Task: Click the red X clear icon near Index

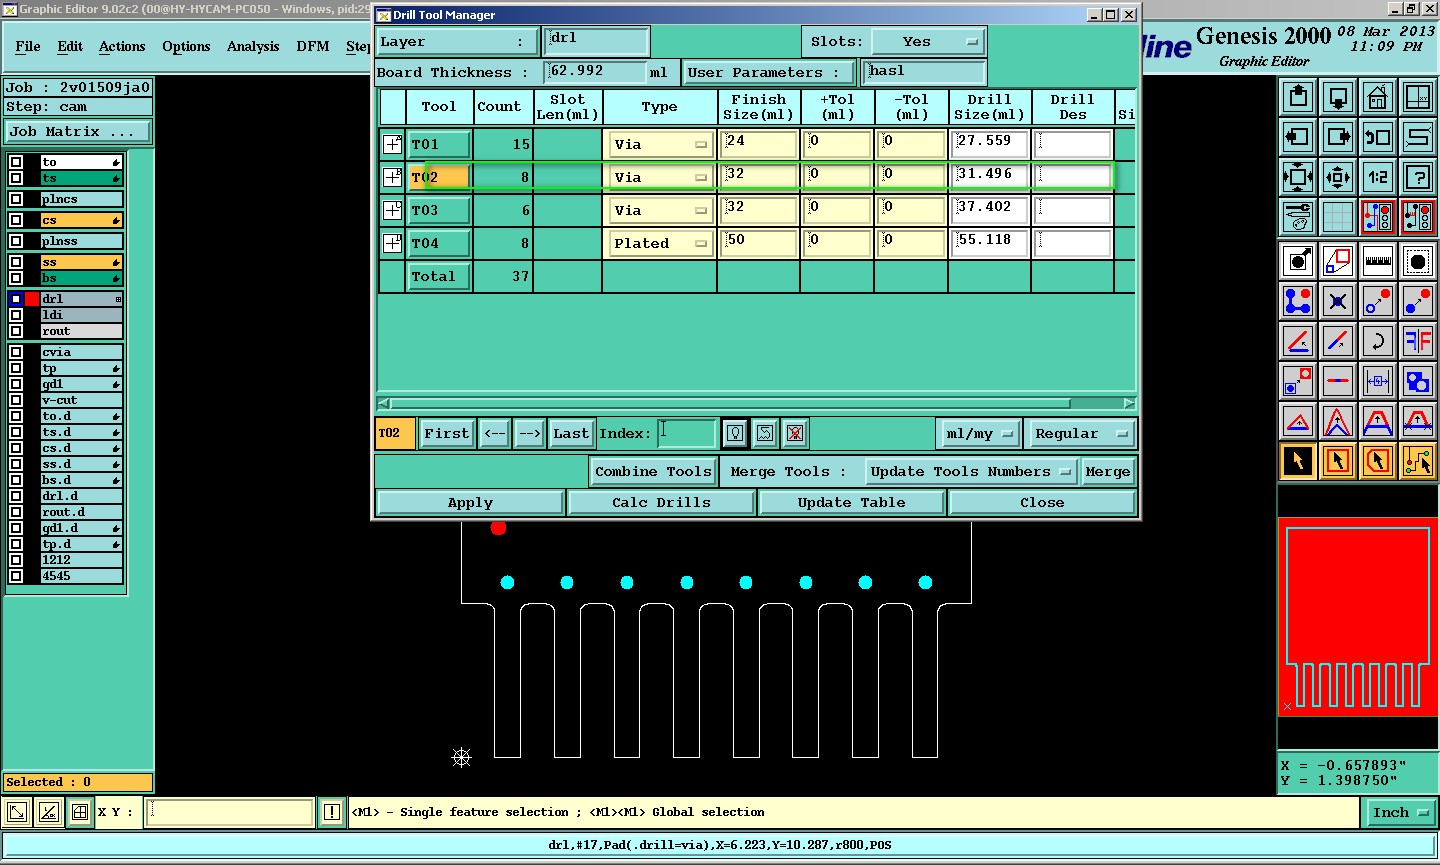Action: pos(794,433)
